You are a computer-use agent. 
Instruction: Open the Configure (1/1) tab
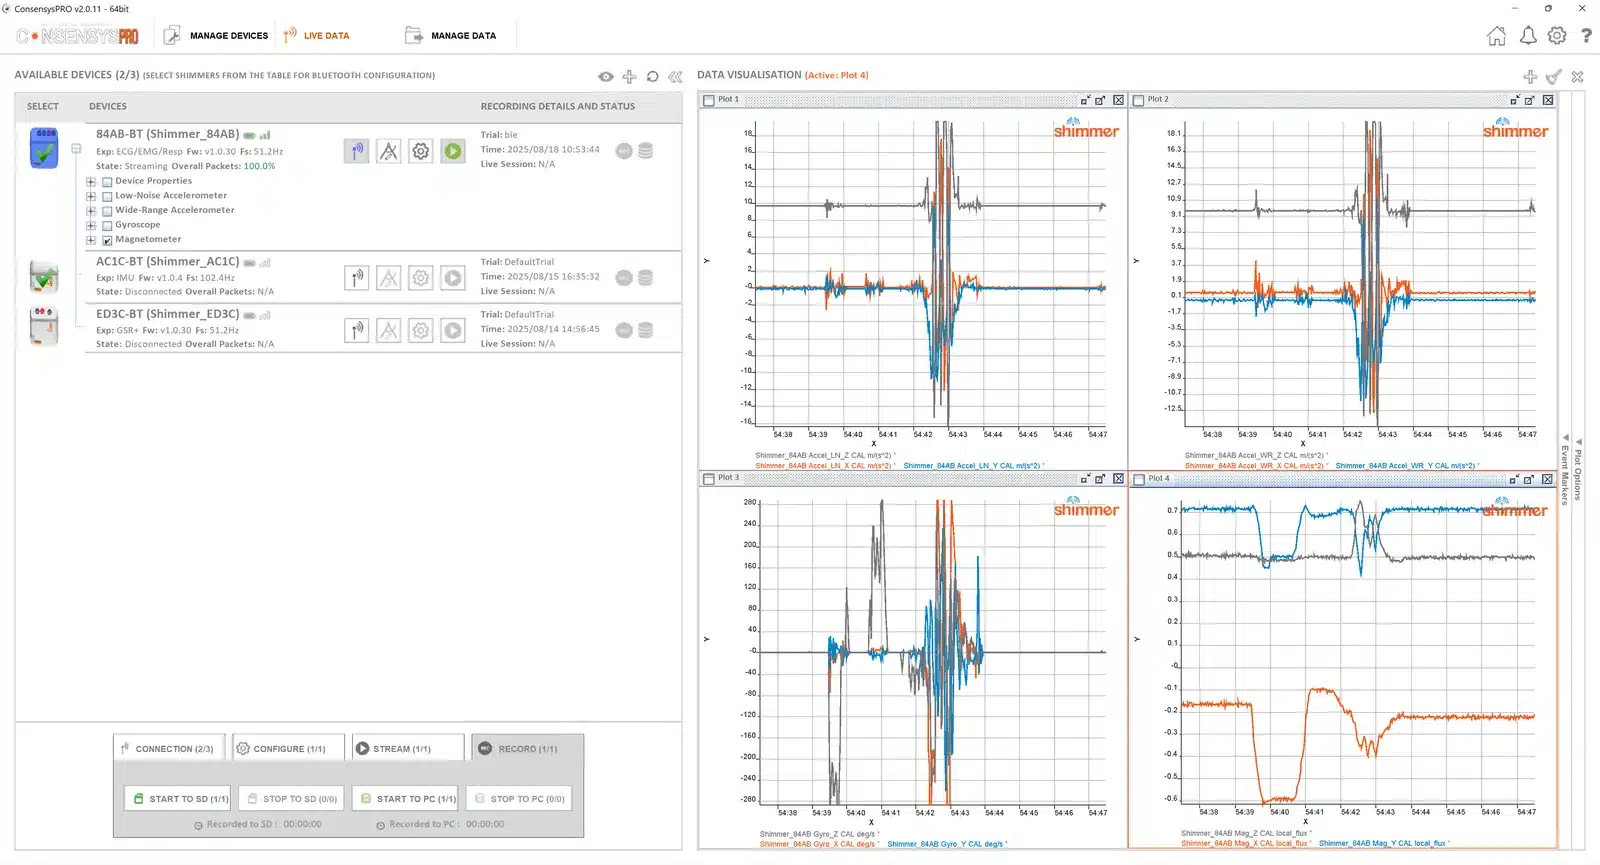(x=288, y=748)
